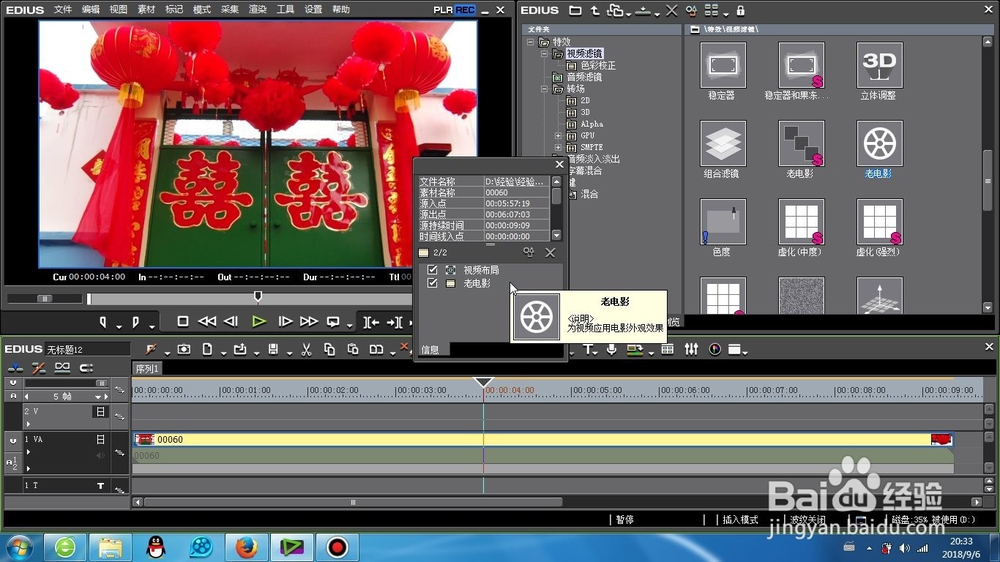
Task: Click the delete X icon in effects palette
Action: (672, 10)
